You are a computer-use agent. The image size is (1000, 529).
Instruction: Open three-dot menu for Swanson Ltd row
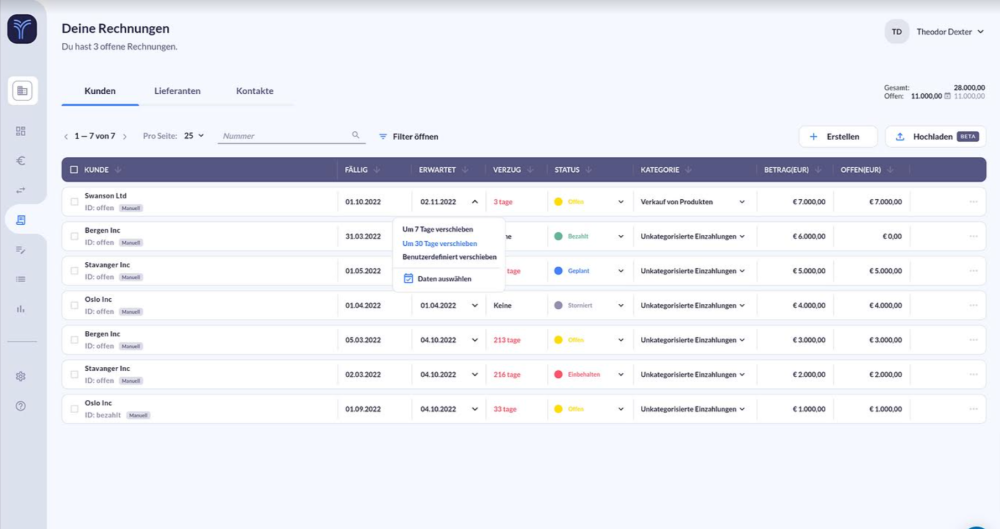pyautogui.click(x=973, y=202)
